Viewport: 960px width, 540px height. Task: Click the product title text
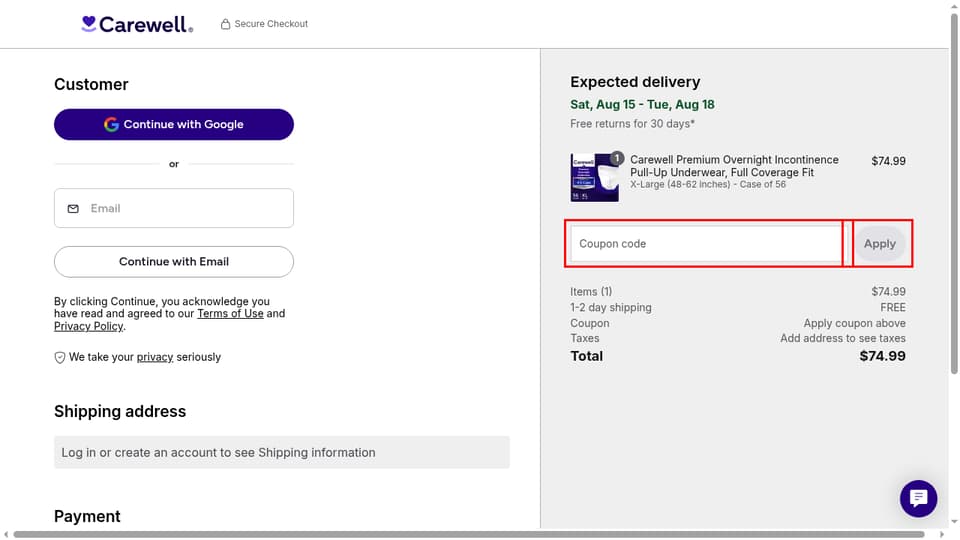point(734,166)
